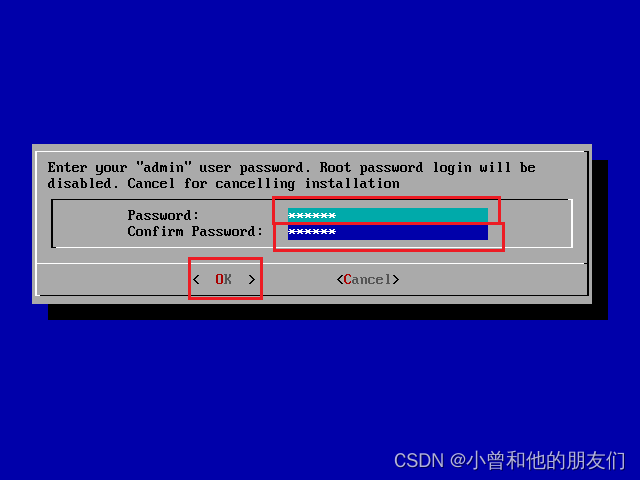Click the "Password:" label text
The height and width of the screenshot is (480, 640).
click(163, 216)
